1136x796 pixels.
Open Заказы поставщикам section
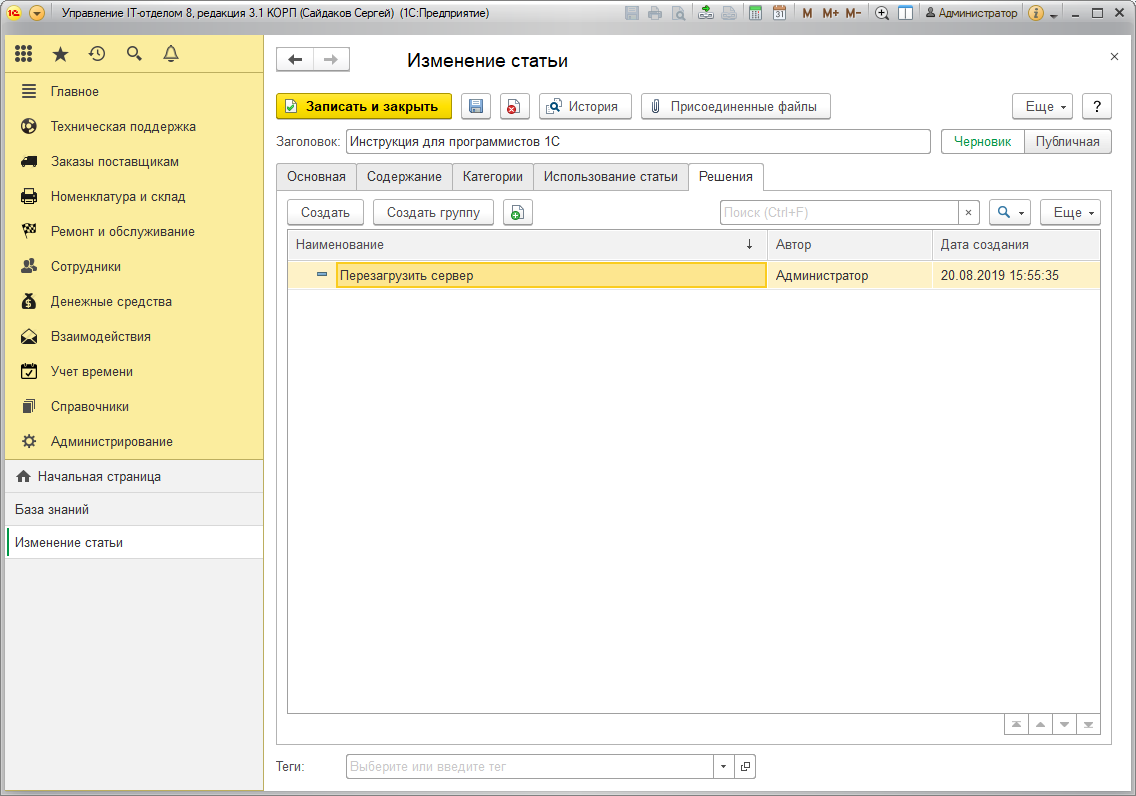[134, 162]
